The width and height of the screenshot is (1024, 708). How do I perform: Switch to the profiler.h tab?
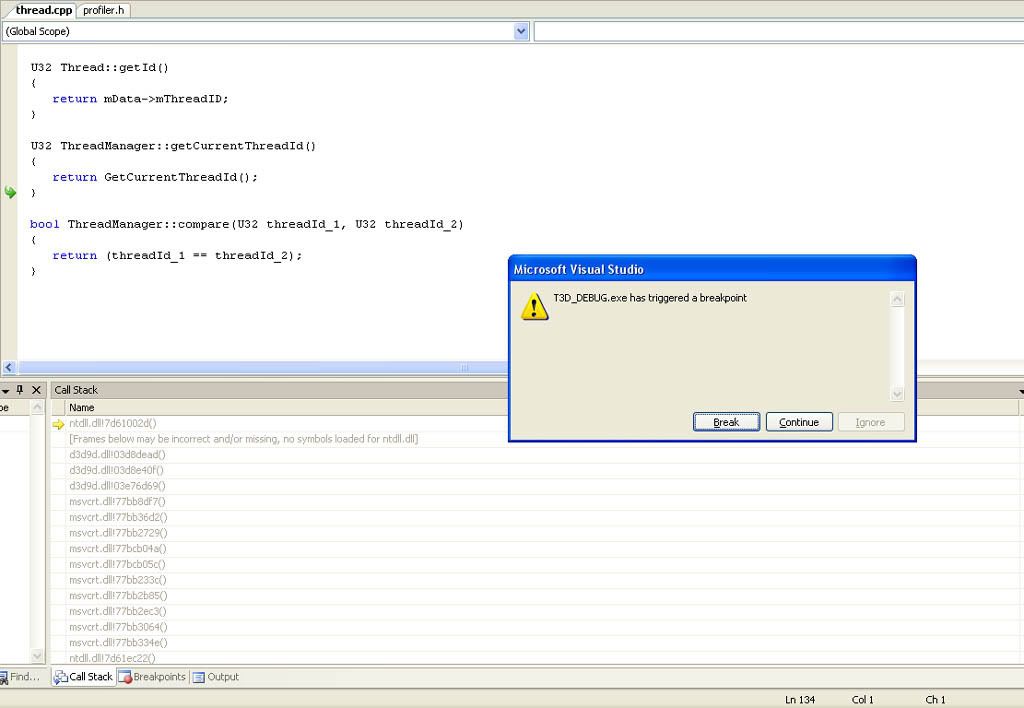105,10
